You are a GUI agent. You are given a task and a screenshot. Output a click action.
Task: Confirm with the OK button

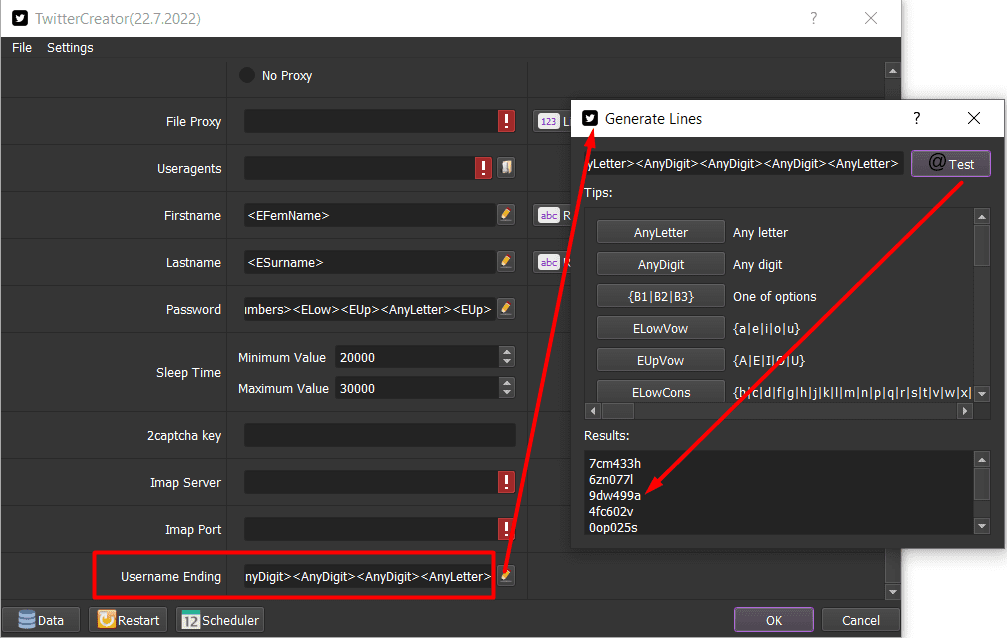(774, 620)
